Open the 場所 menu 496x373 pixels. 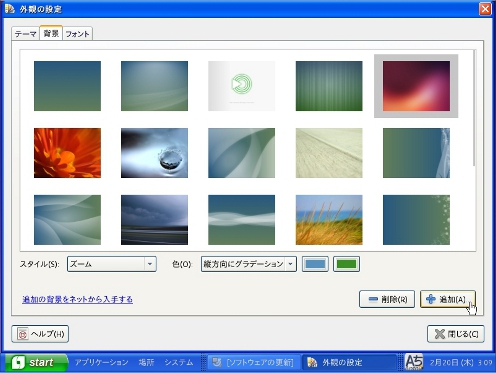coord(146,362)
